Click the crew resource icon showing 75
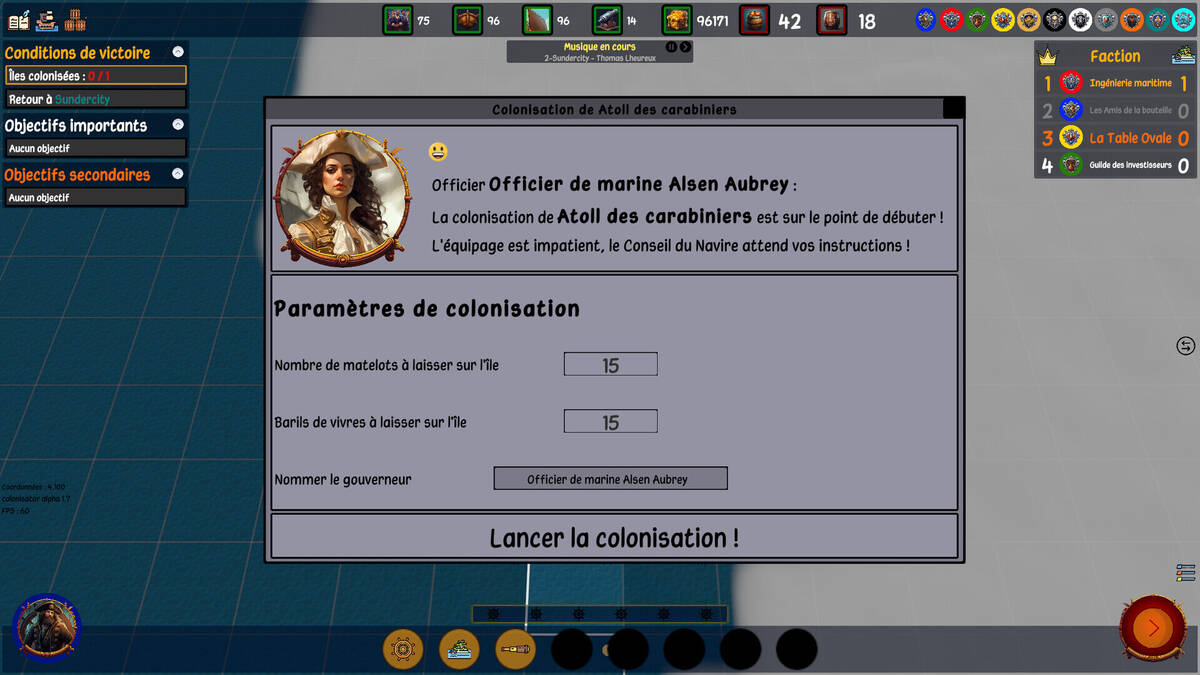The image size is (1200, 675). [398, 20]
